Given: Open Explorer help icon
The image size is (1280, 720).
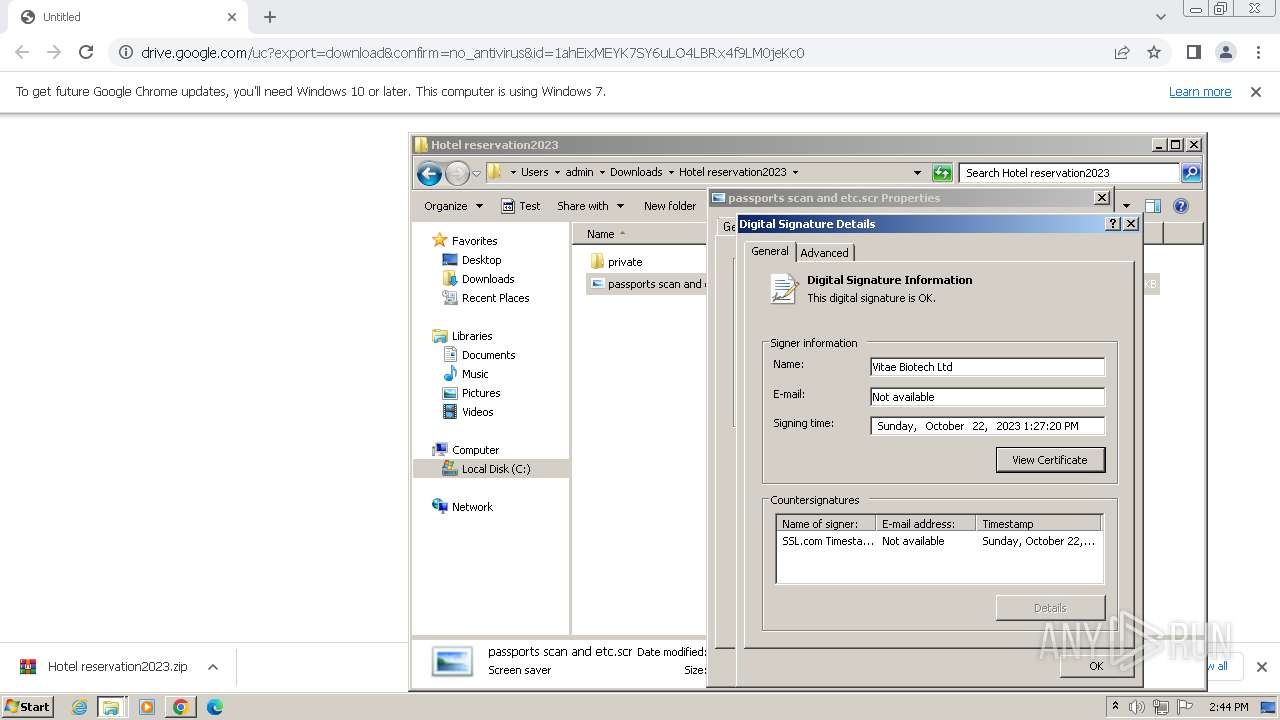Looking at the screenshot, I should pos(1181,206).
